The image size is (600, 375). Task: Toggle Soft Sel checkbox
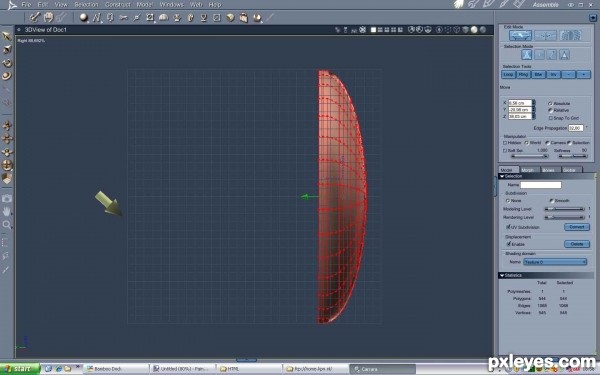click(x=505, y=150)
